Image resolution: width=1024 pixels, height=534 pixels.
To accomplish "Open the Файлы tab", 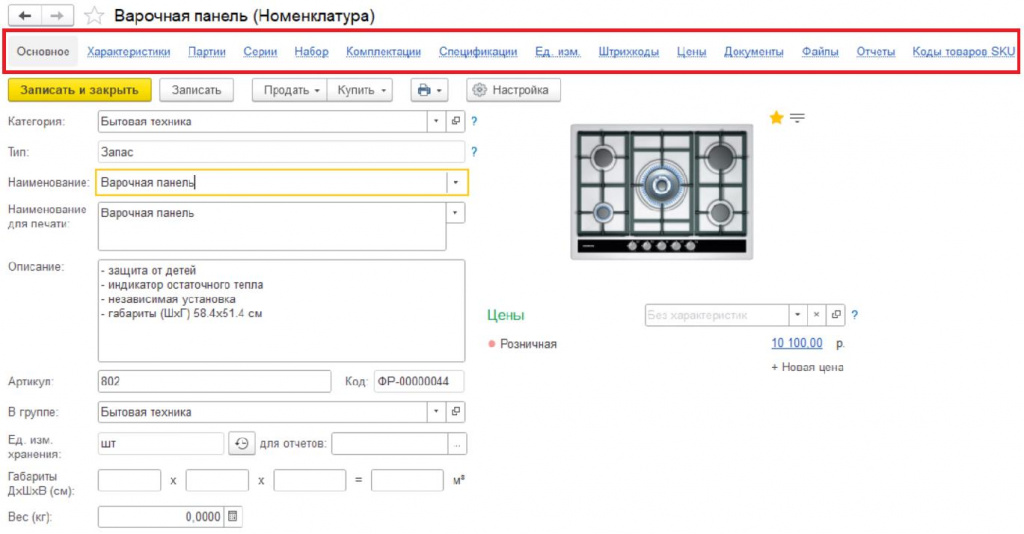I will 820,52.
